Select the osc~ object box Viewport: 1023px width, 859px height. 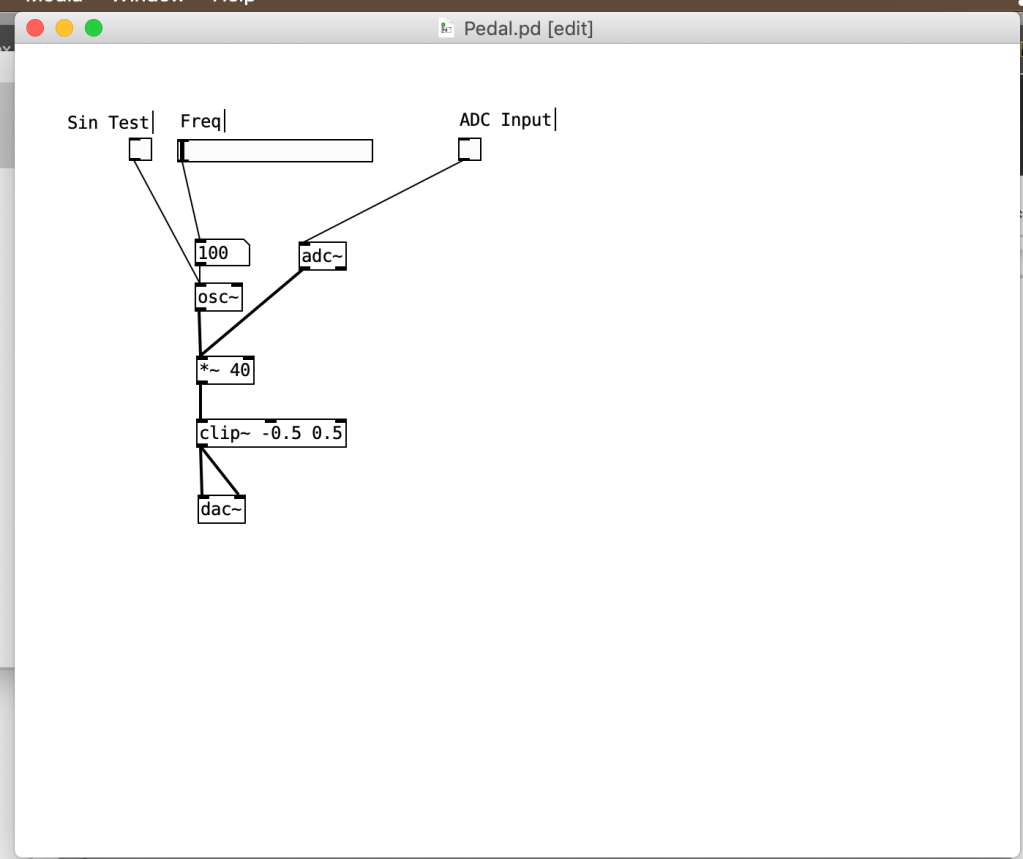219,298
